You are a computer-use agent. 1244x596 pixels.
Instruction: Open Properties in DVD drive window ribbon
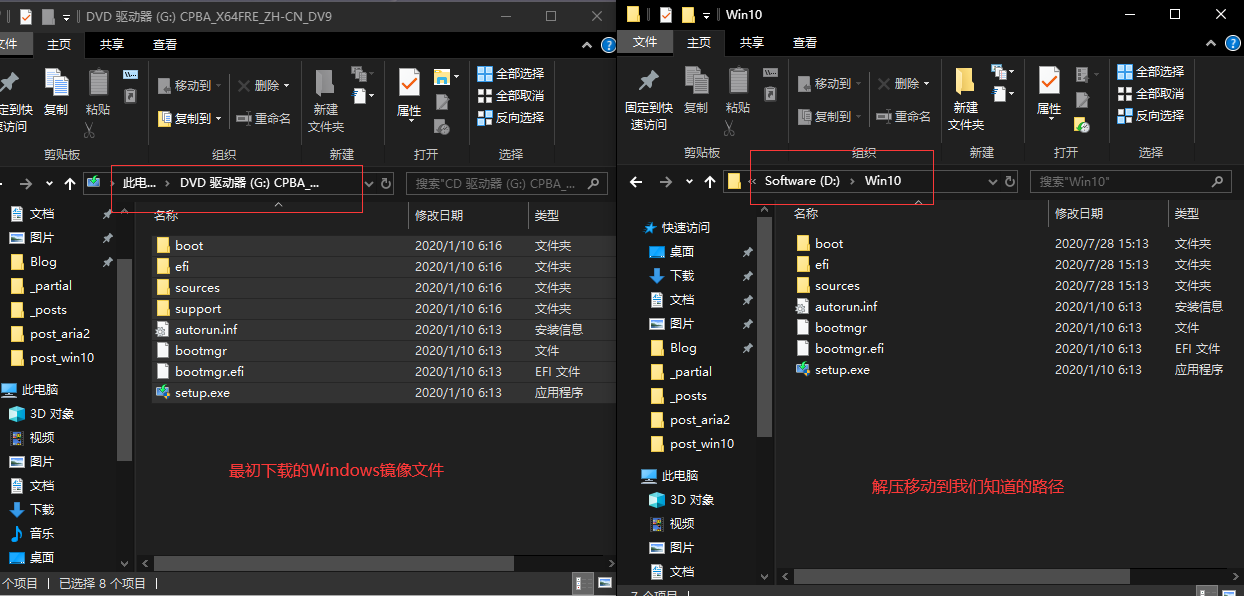[409, 93]
